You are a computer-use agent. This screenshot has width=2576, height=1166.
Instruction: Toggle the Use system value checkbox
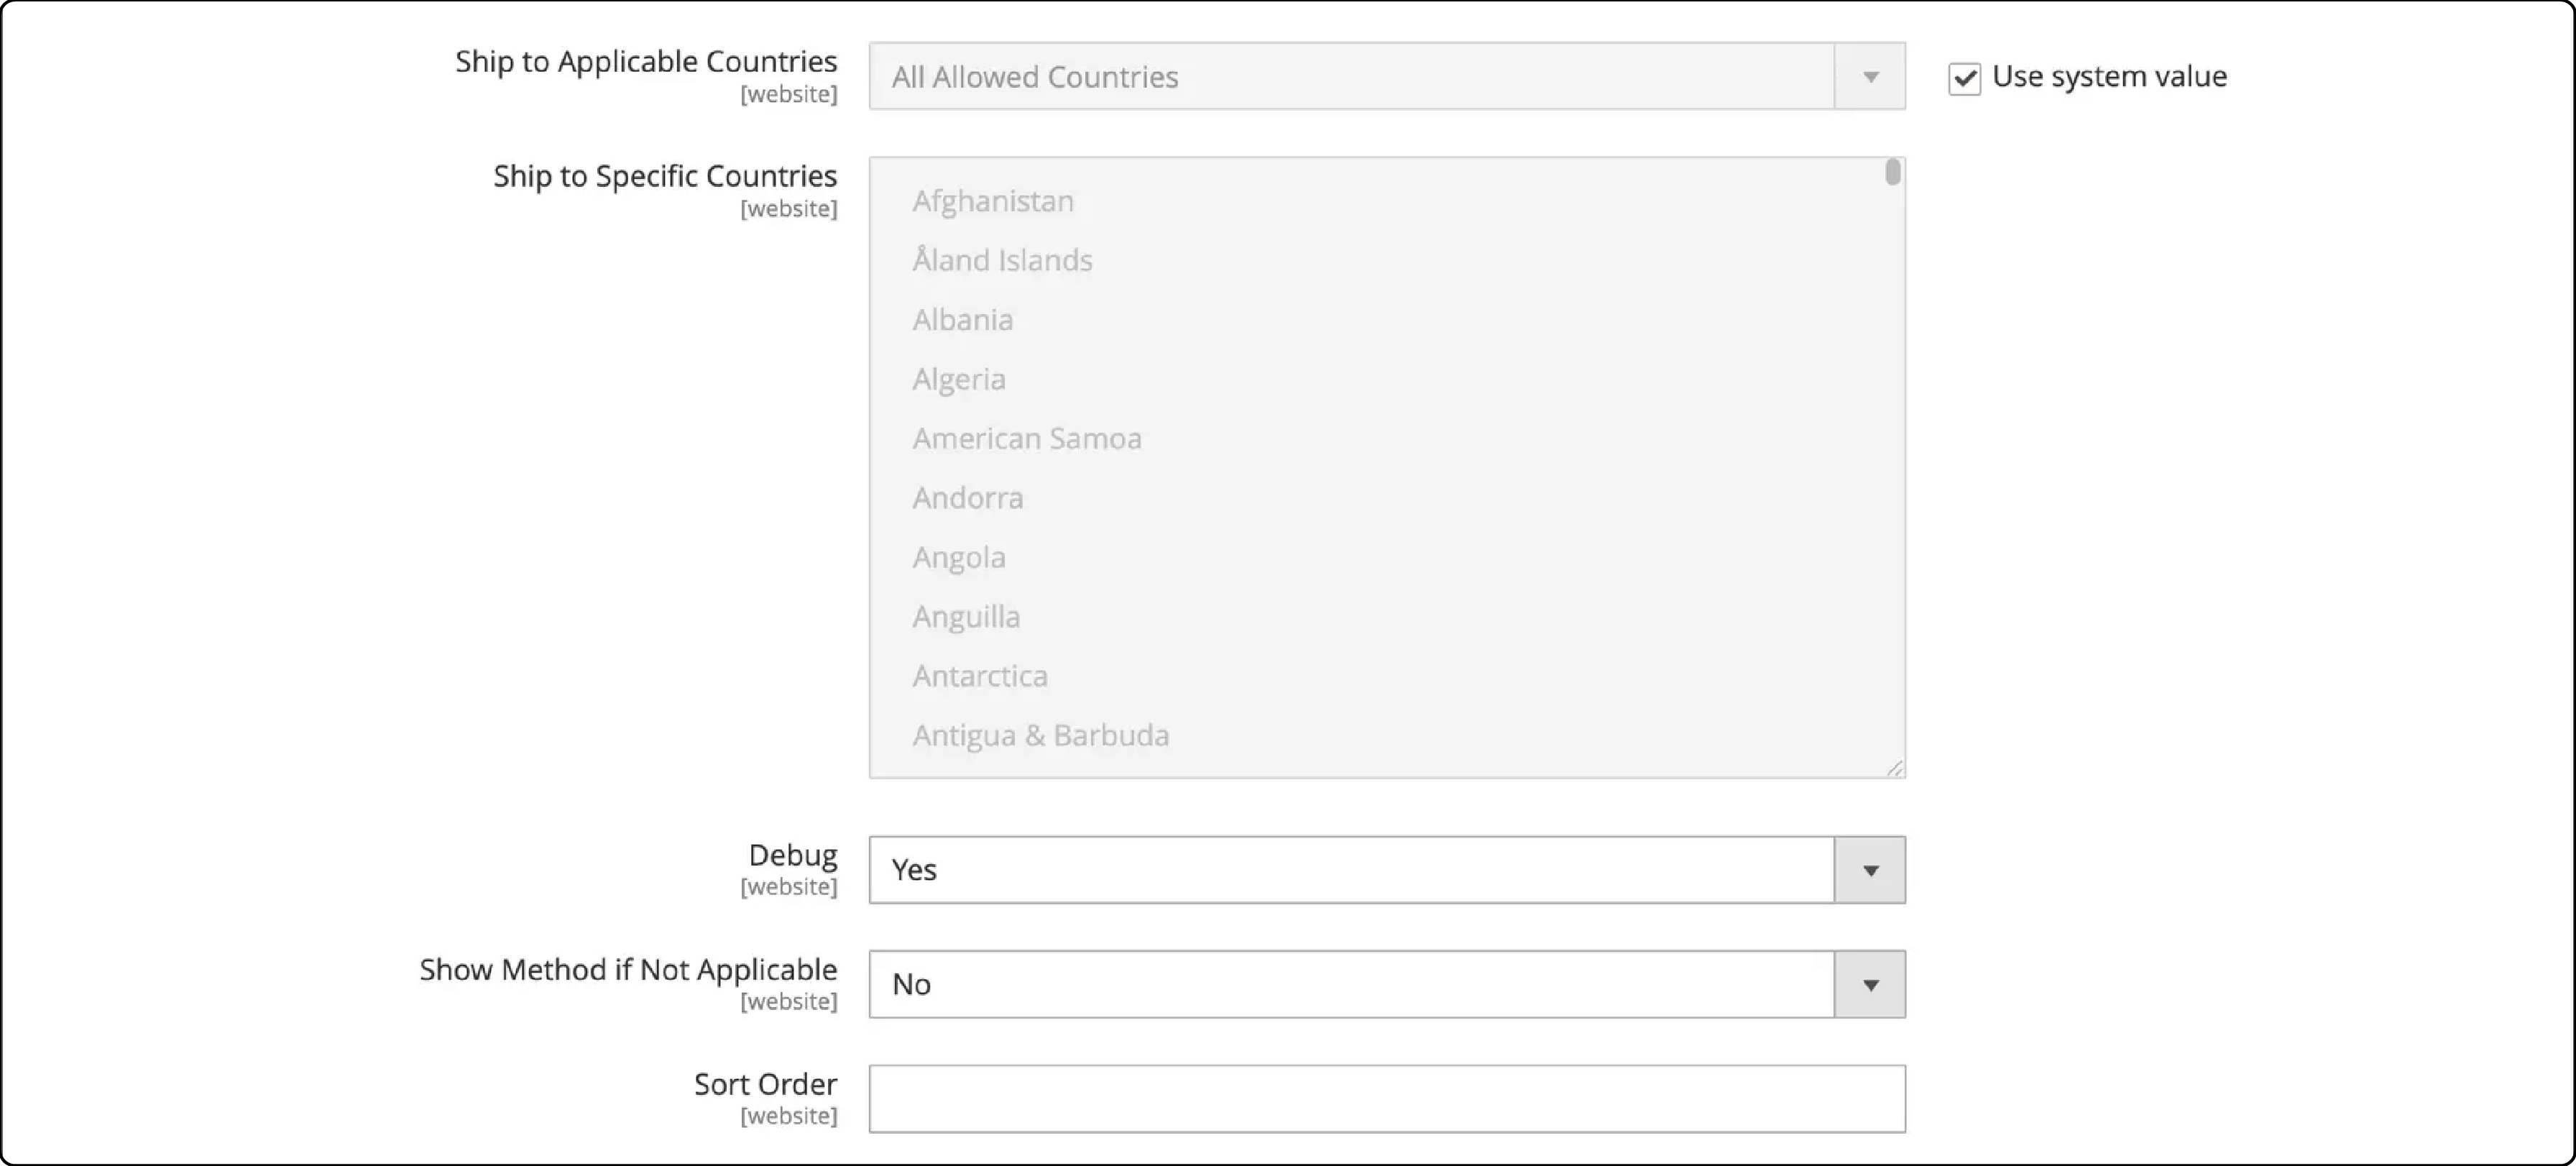(1963, 77)
